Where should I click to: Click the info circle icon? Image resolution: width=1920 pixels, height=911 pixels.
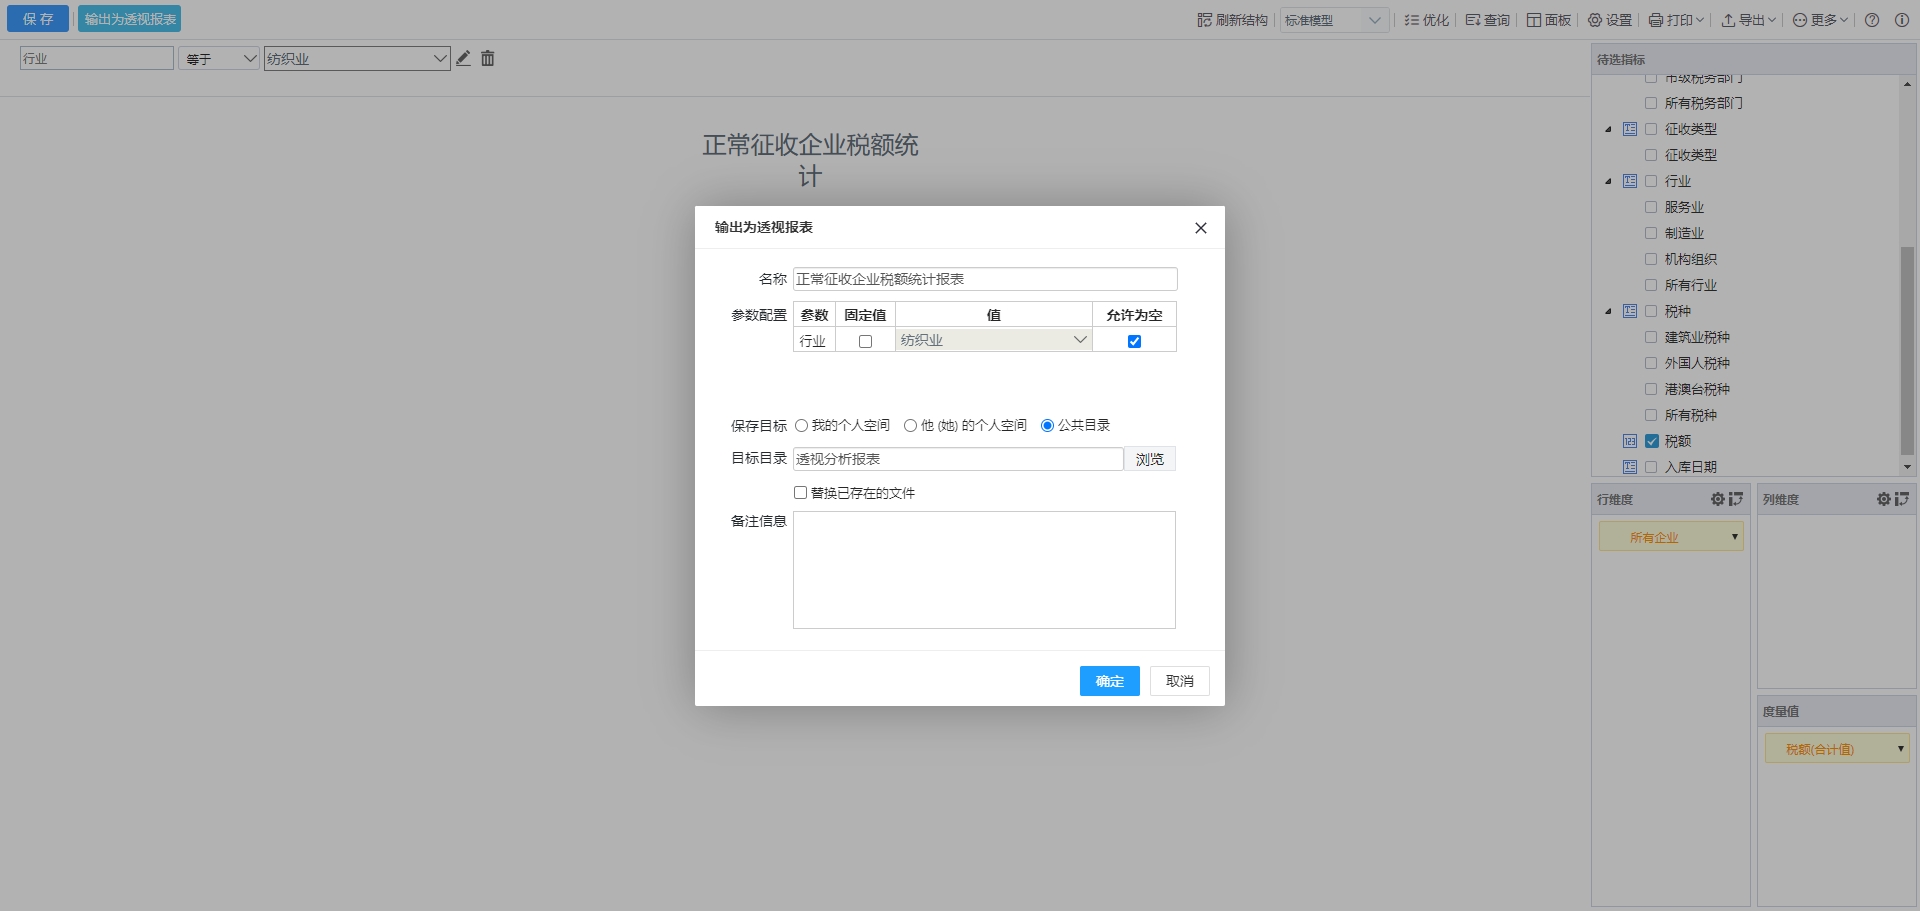[x=1902, y=20]
